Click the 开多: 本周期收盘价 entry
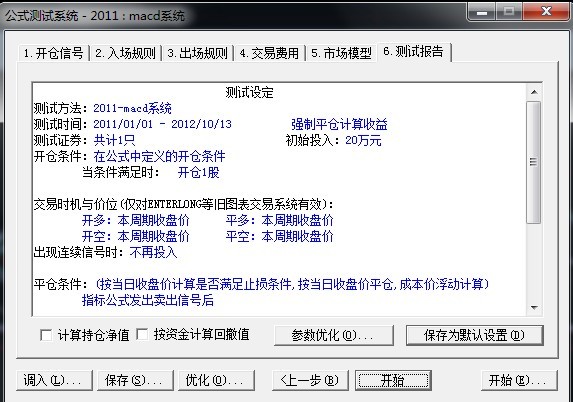The width and height of the screenshot is (573, 402). coord(136,220)
